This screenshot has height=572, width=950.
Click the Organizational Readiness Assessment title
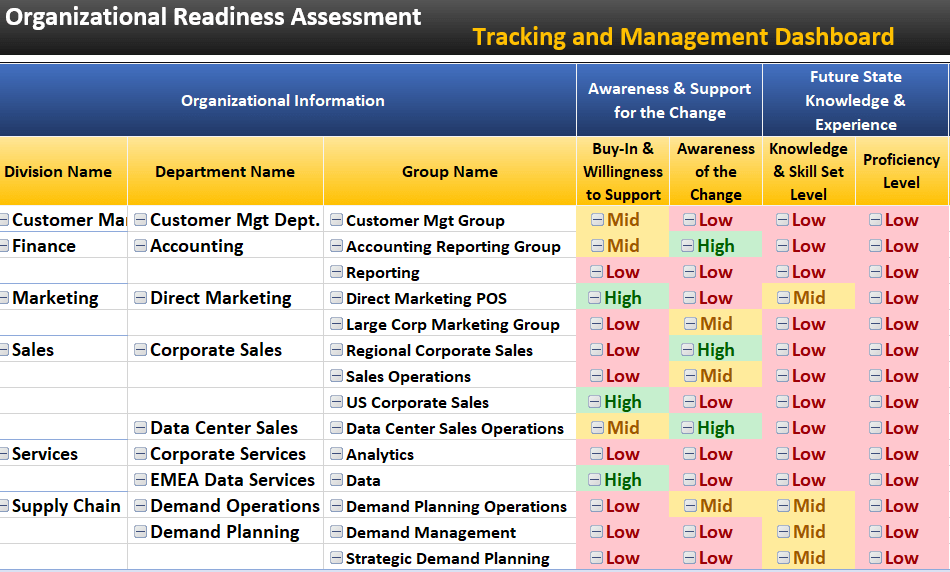point(213,16)
